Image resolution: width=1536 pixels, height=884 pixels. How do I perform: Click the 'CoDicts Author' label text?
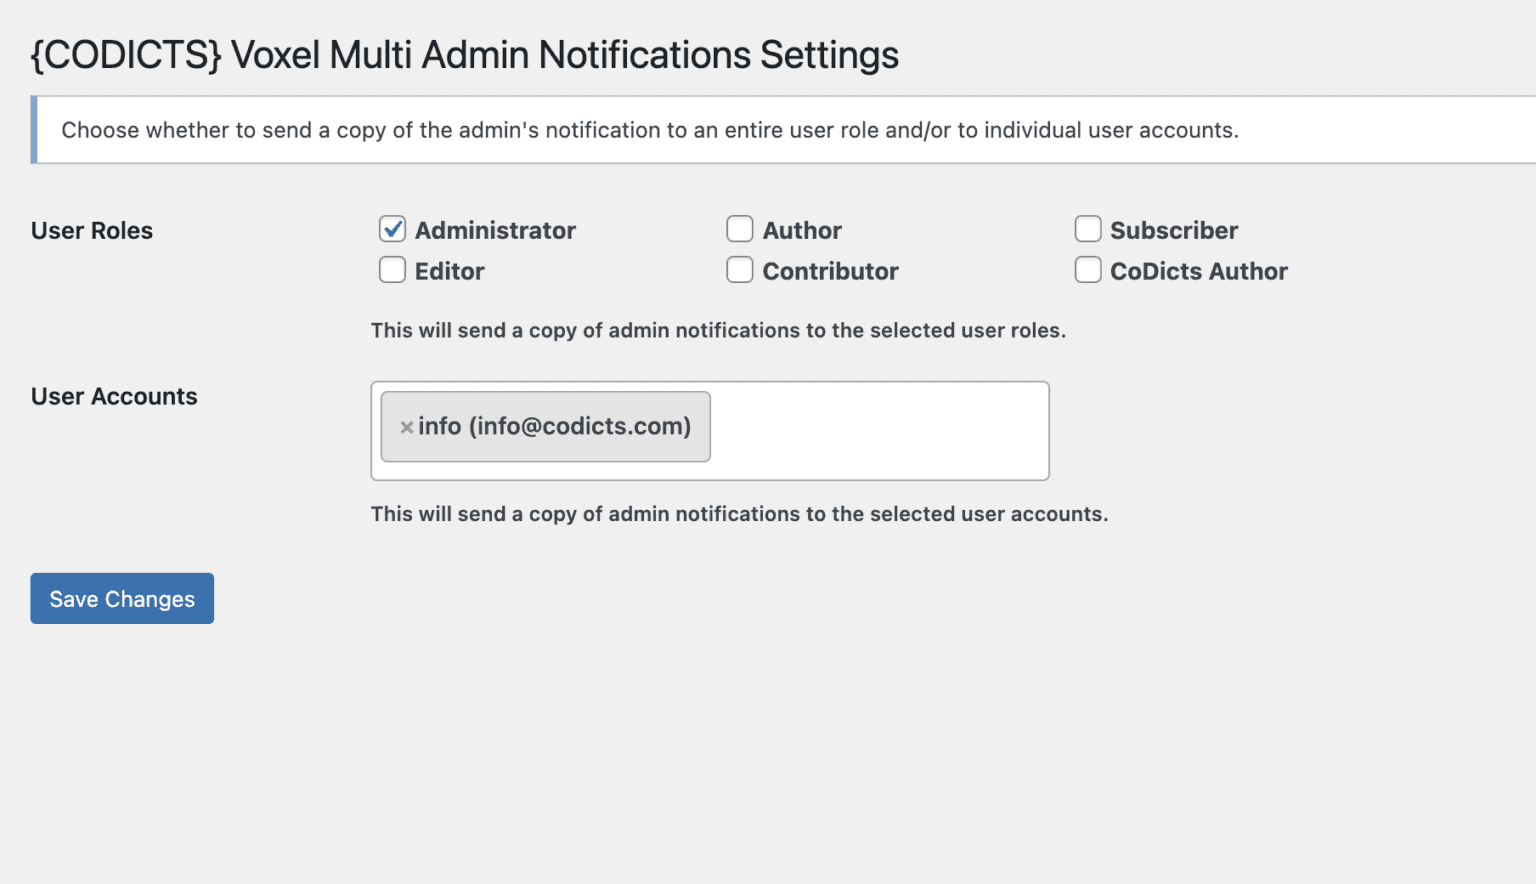[1198, 272]
